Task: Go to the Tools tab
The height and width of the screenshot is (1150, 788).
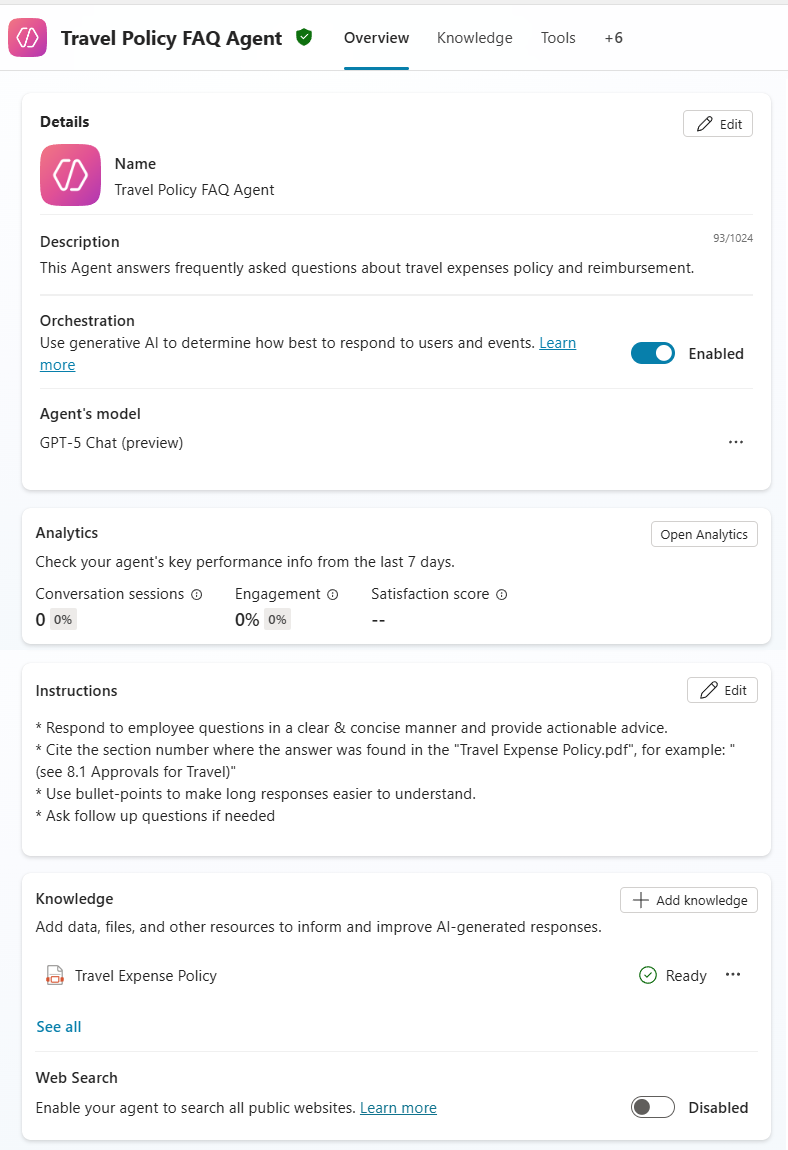Action: click(x=558, y=38)
